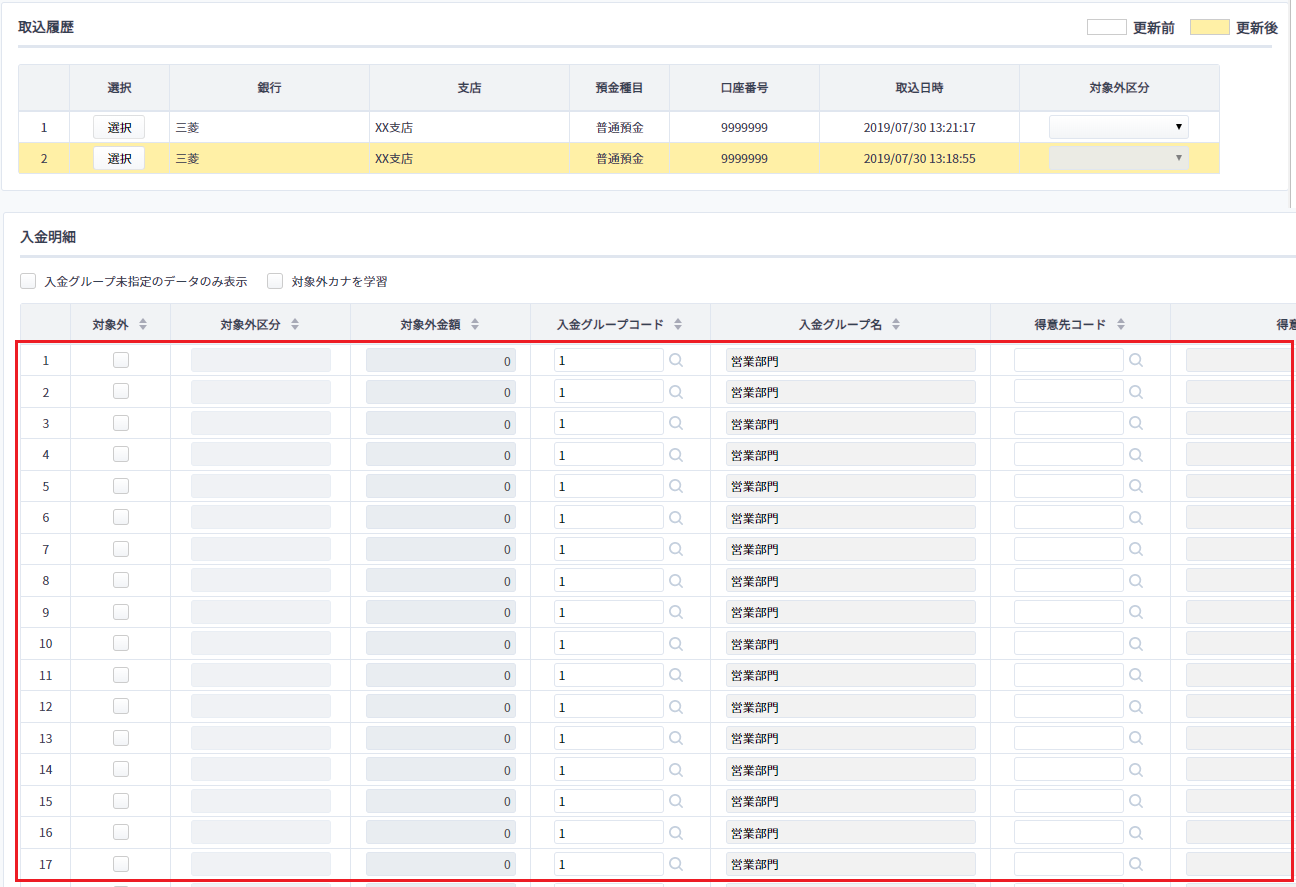Open group code search in row 3
This screenshot has height=887, width=1296.
coord(676,423)
